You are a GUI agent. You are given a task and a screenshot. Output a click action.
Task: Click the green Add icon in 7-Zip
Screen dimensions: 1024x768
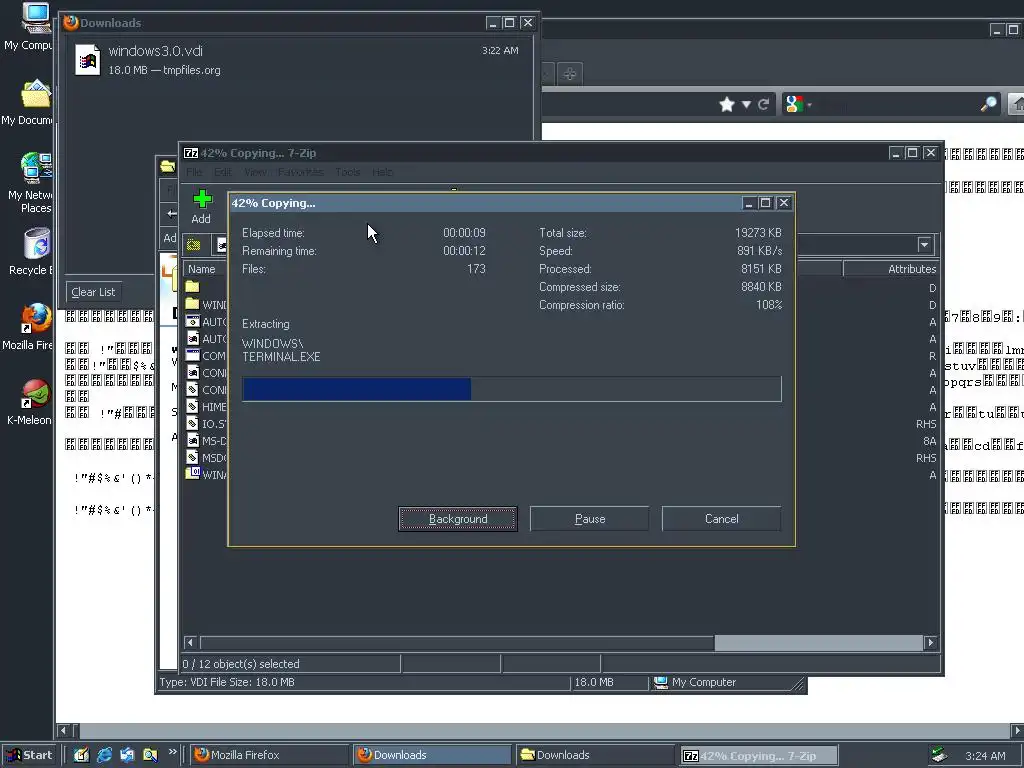pos(202,199)
